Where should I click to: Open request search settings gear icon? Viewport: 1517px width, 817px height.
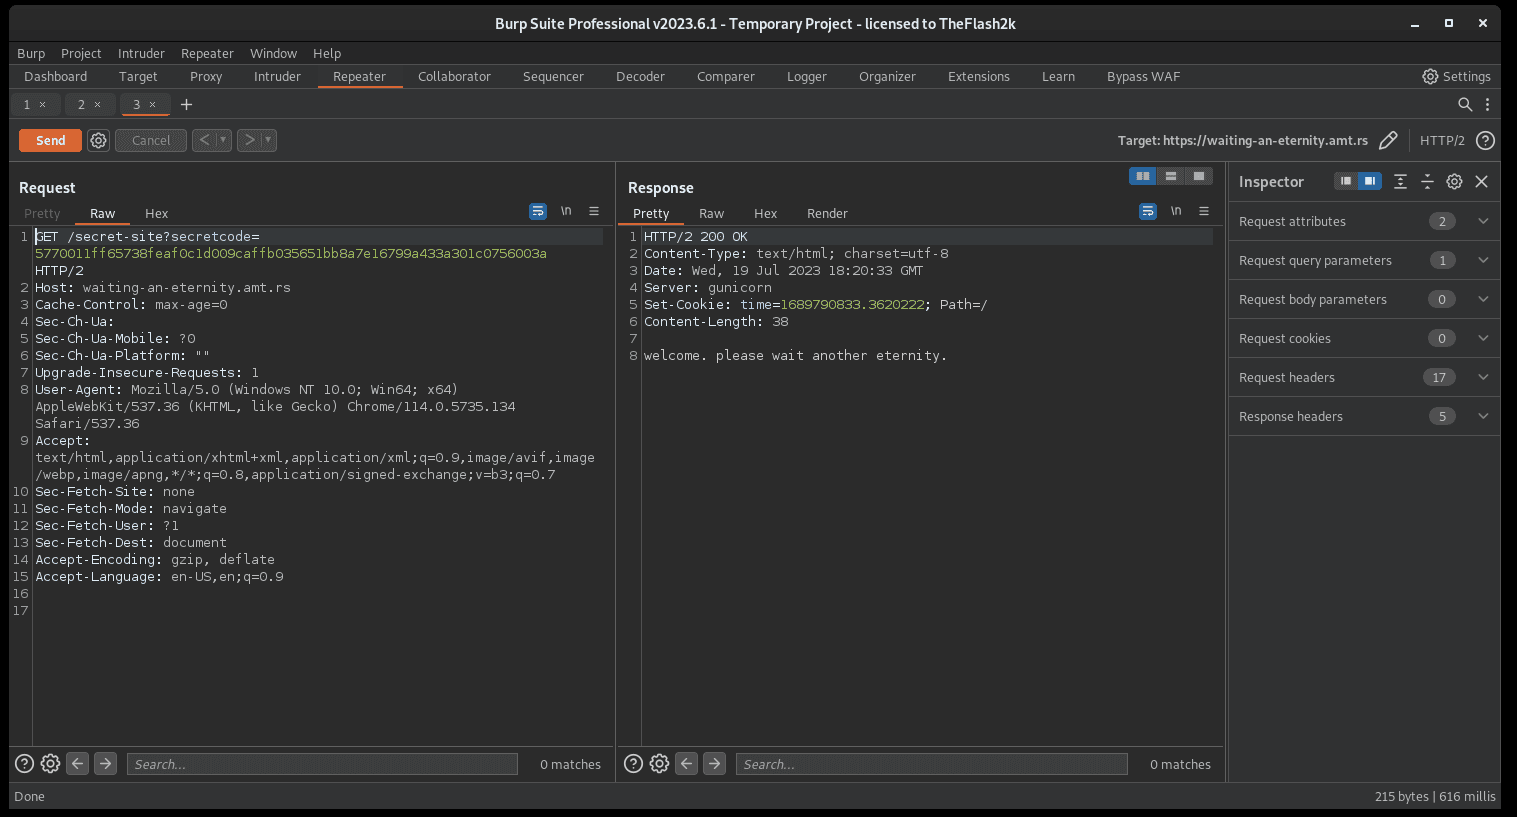point(50,764)
